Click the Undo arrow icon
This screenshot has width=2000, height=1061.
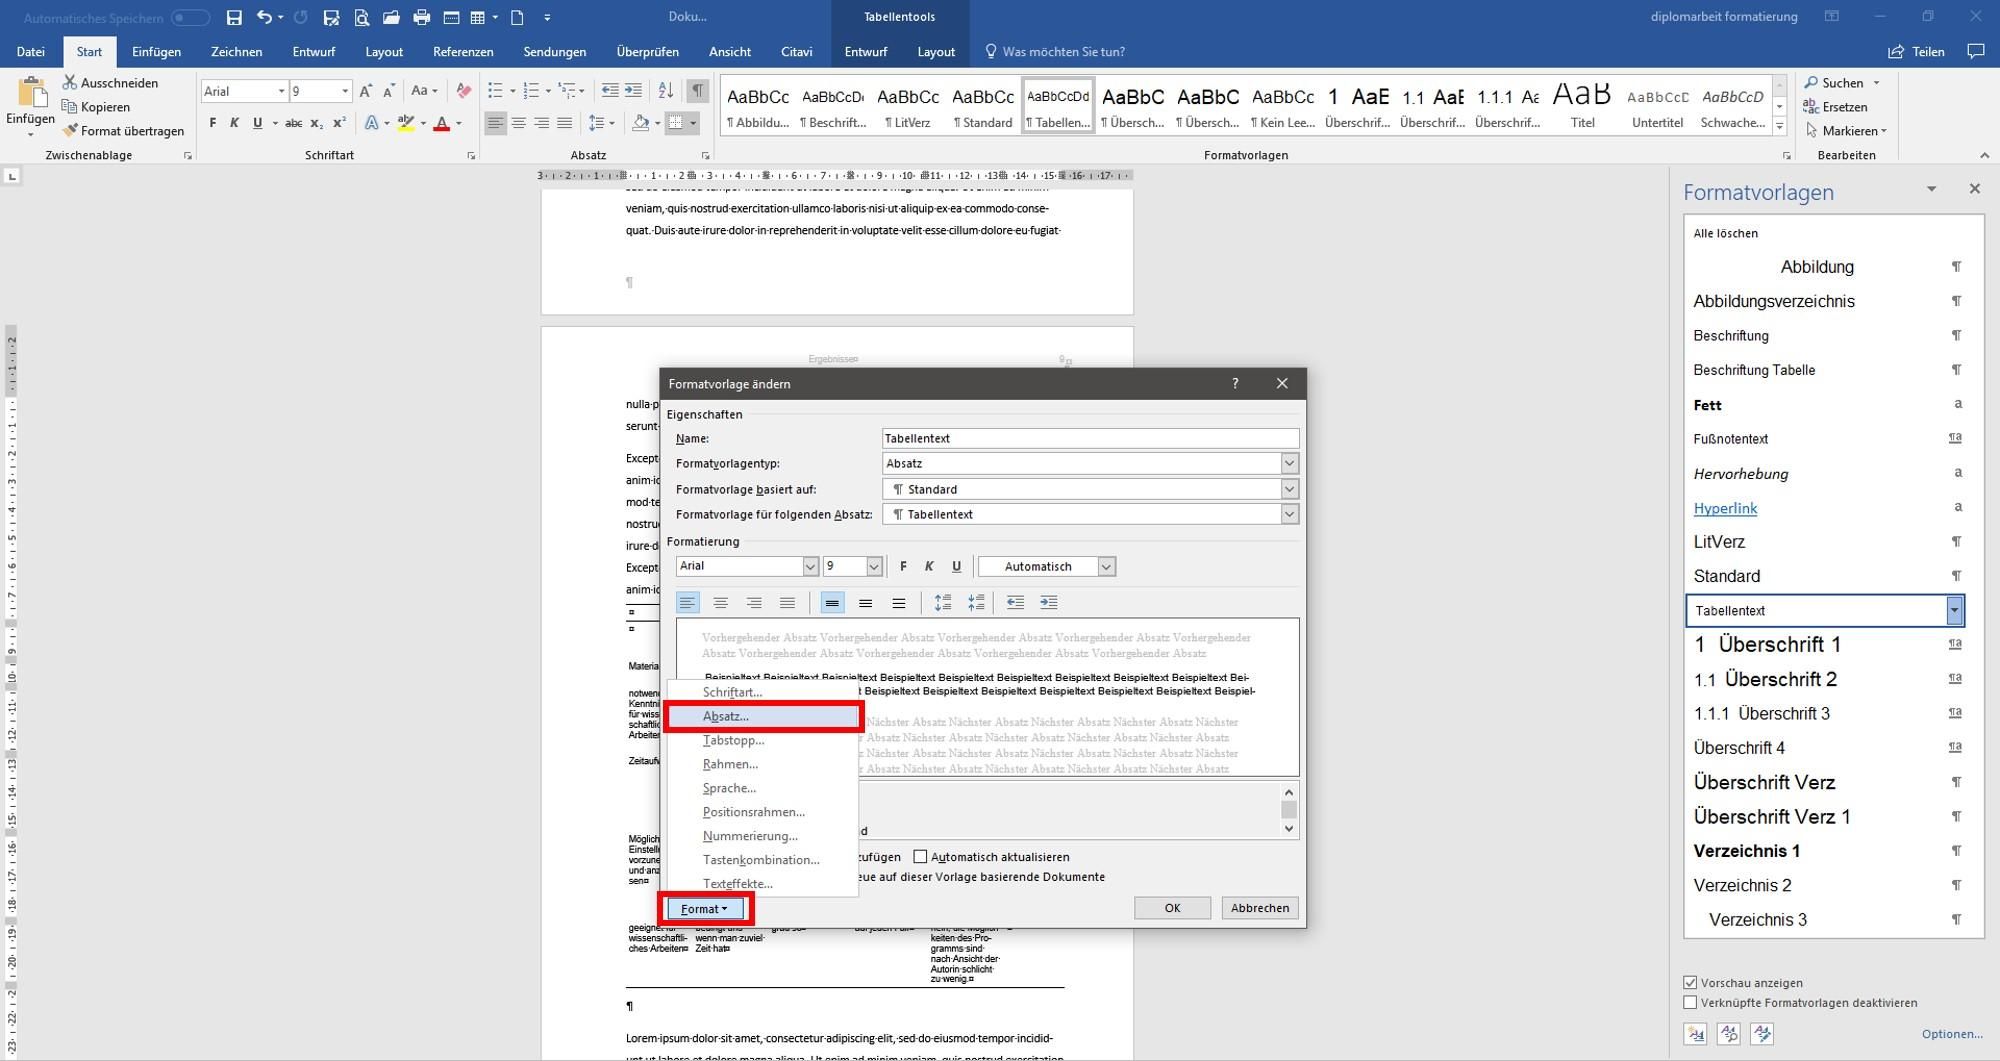point(264,17)
